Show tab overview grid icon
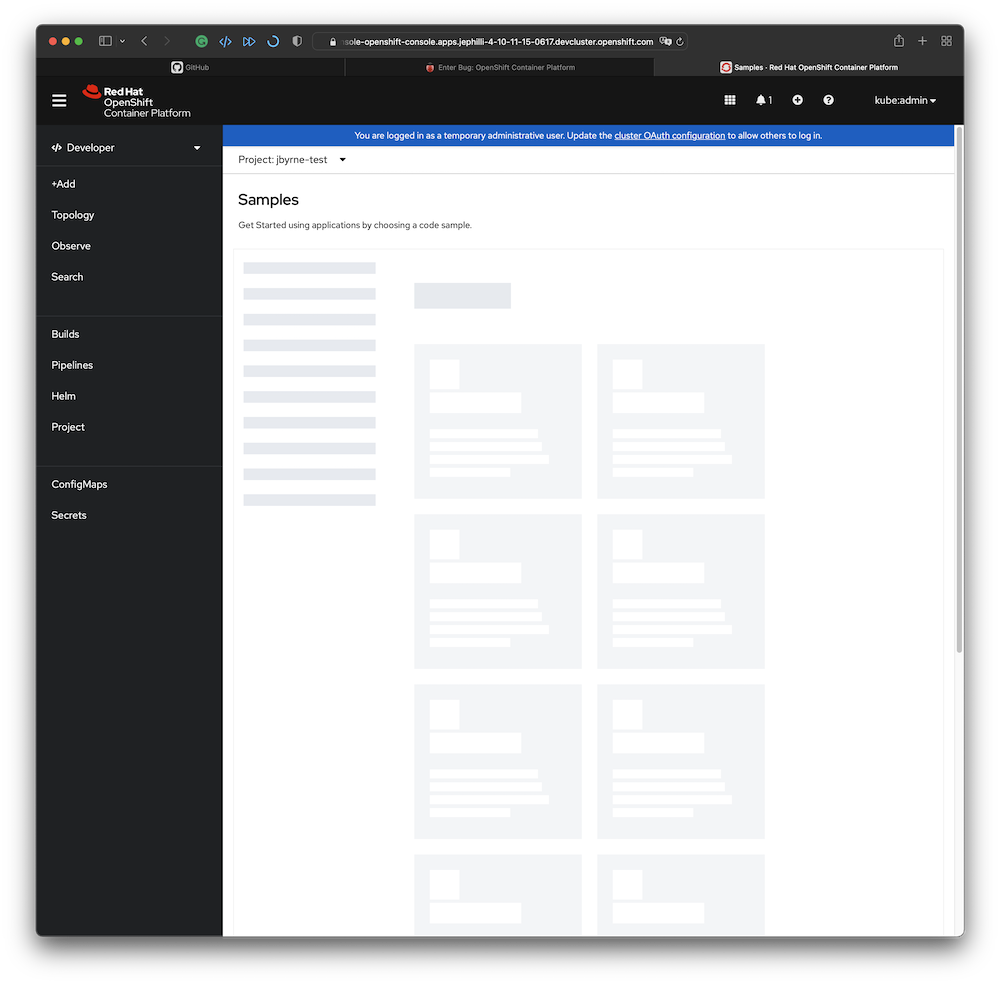 click(946, 41)
